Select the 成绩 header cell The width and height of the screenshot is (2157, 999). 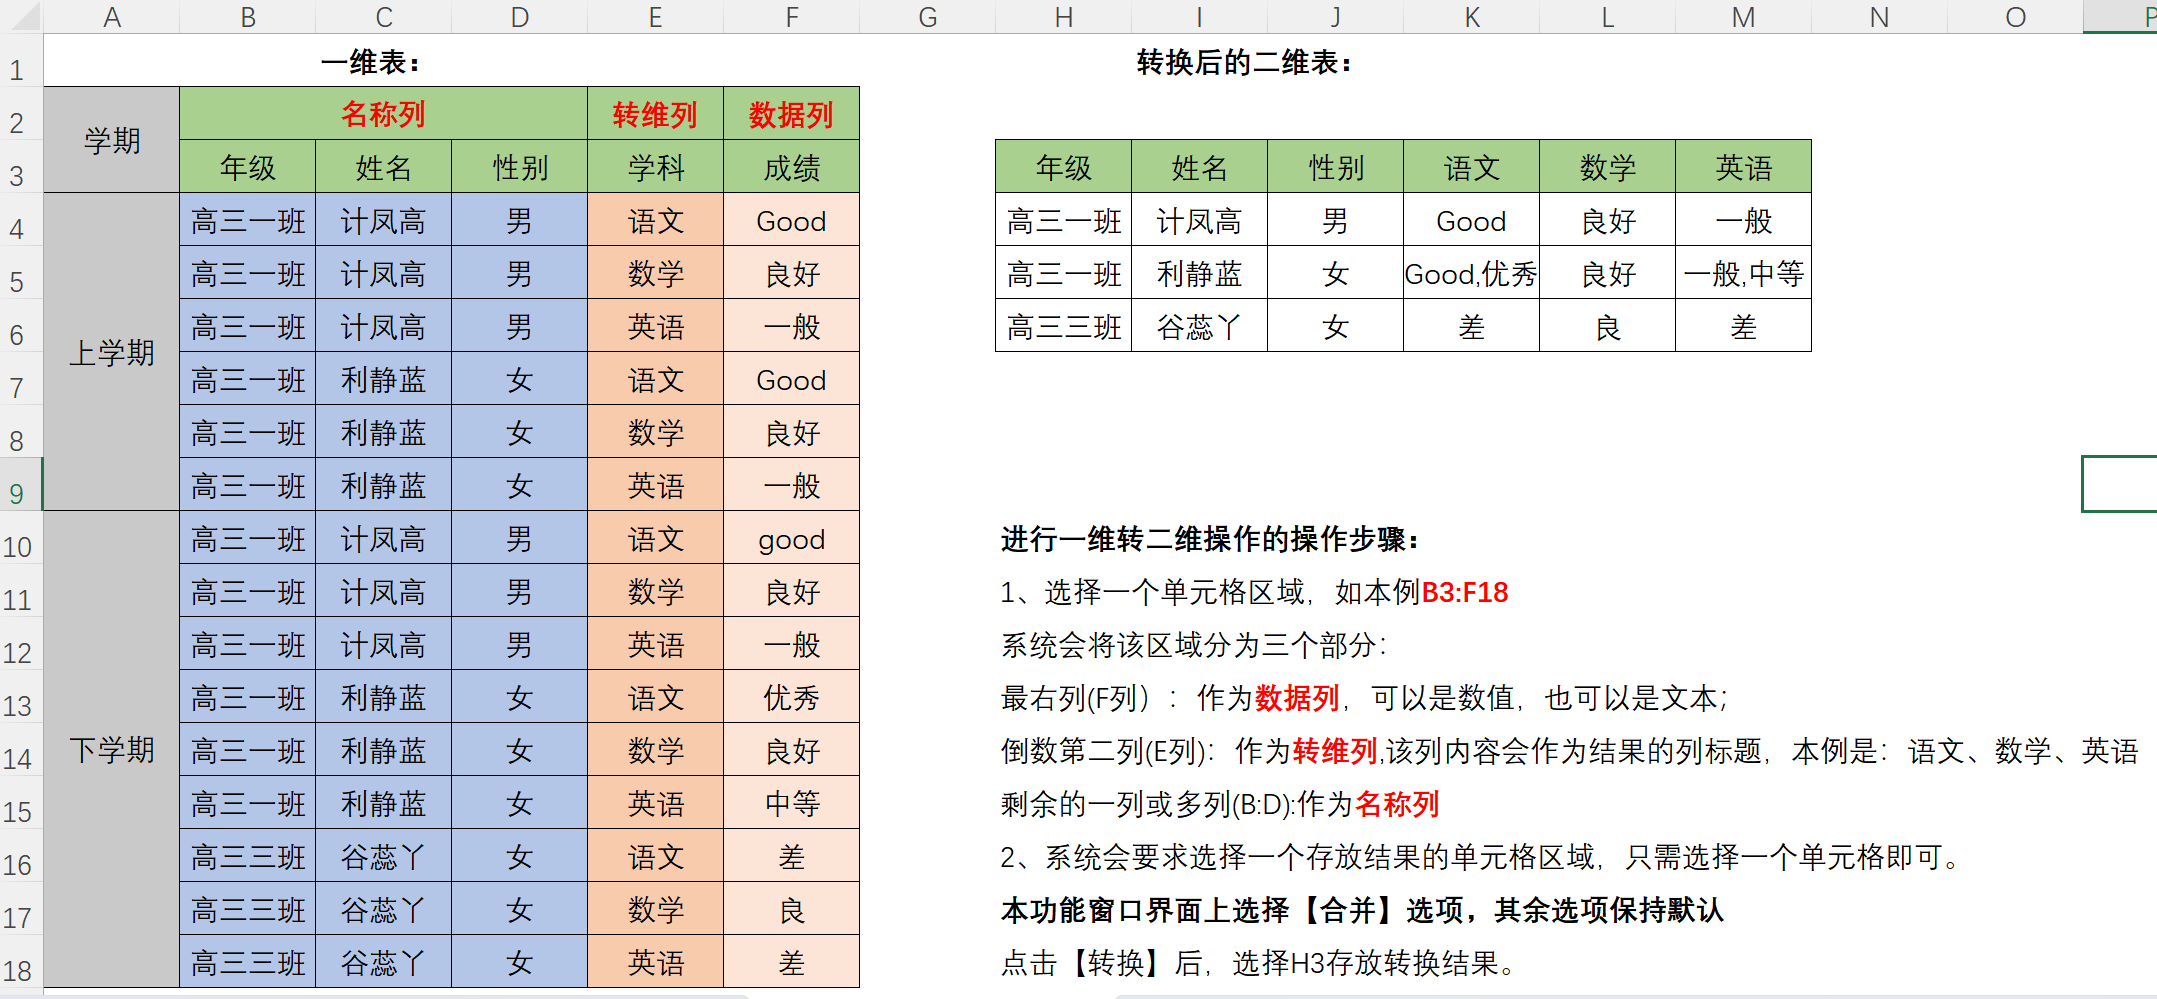tap(791, 167)
